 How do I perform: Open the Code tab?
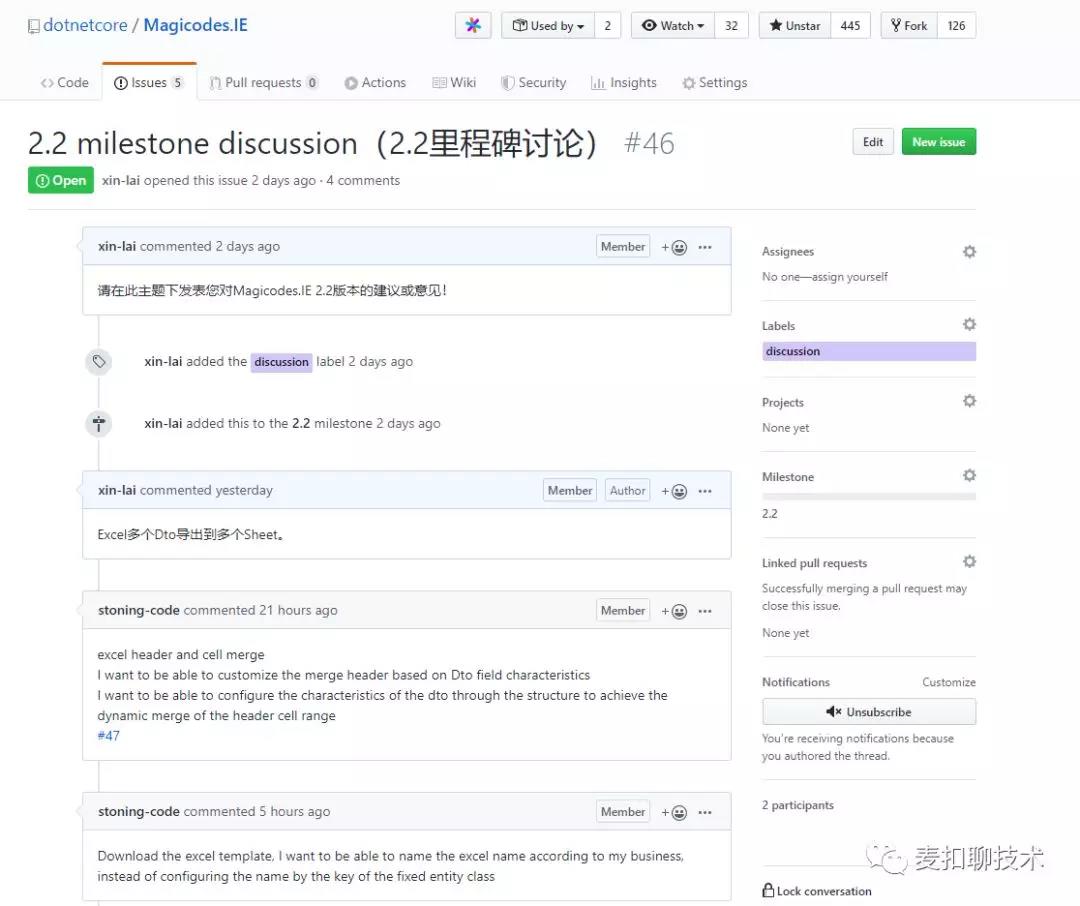[x=65, y=83]
